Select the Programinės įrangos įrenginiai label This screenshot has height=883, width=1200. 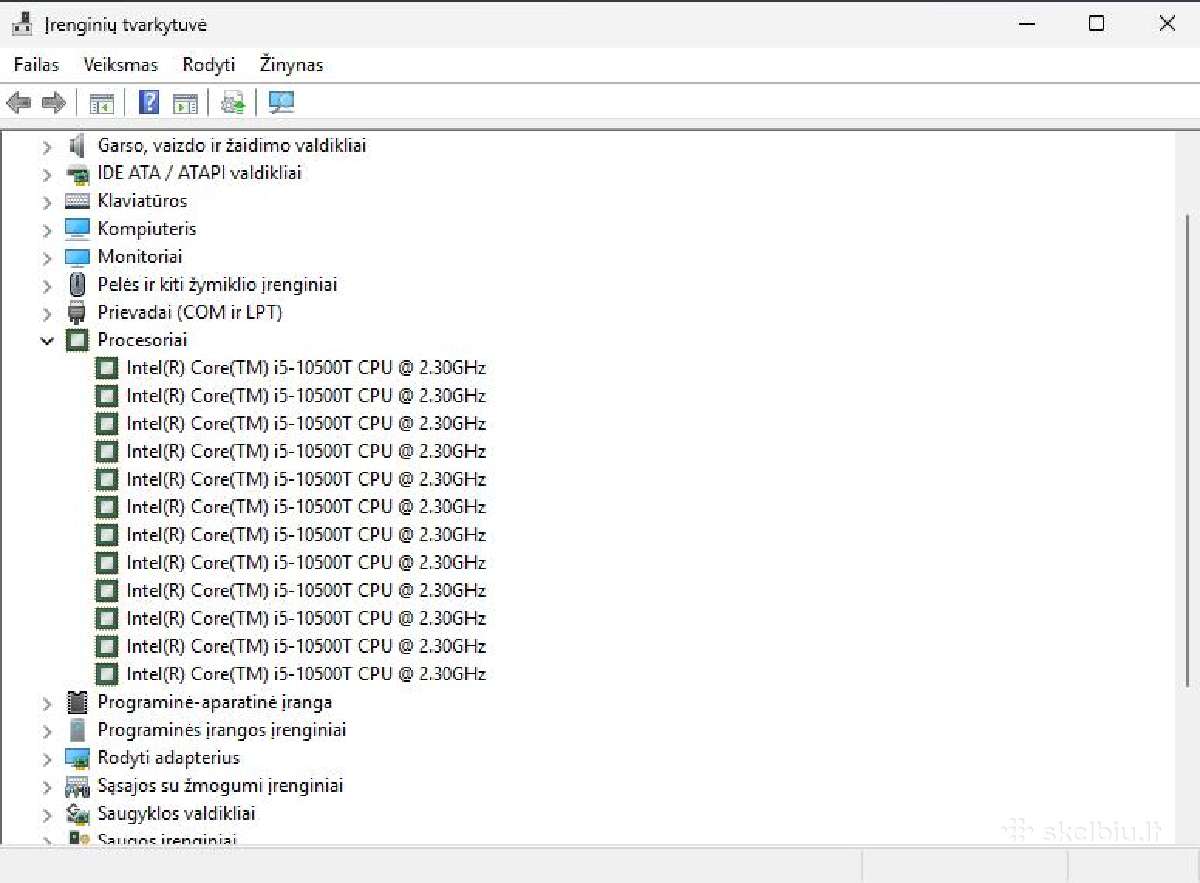click(222, 730)
